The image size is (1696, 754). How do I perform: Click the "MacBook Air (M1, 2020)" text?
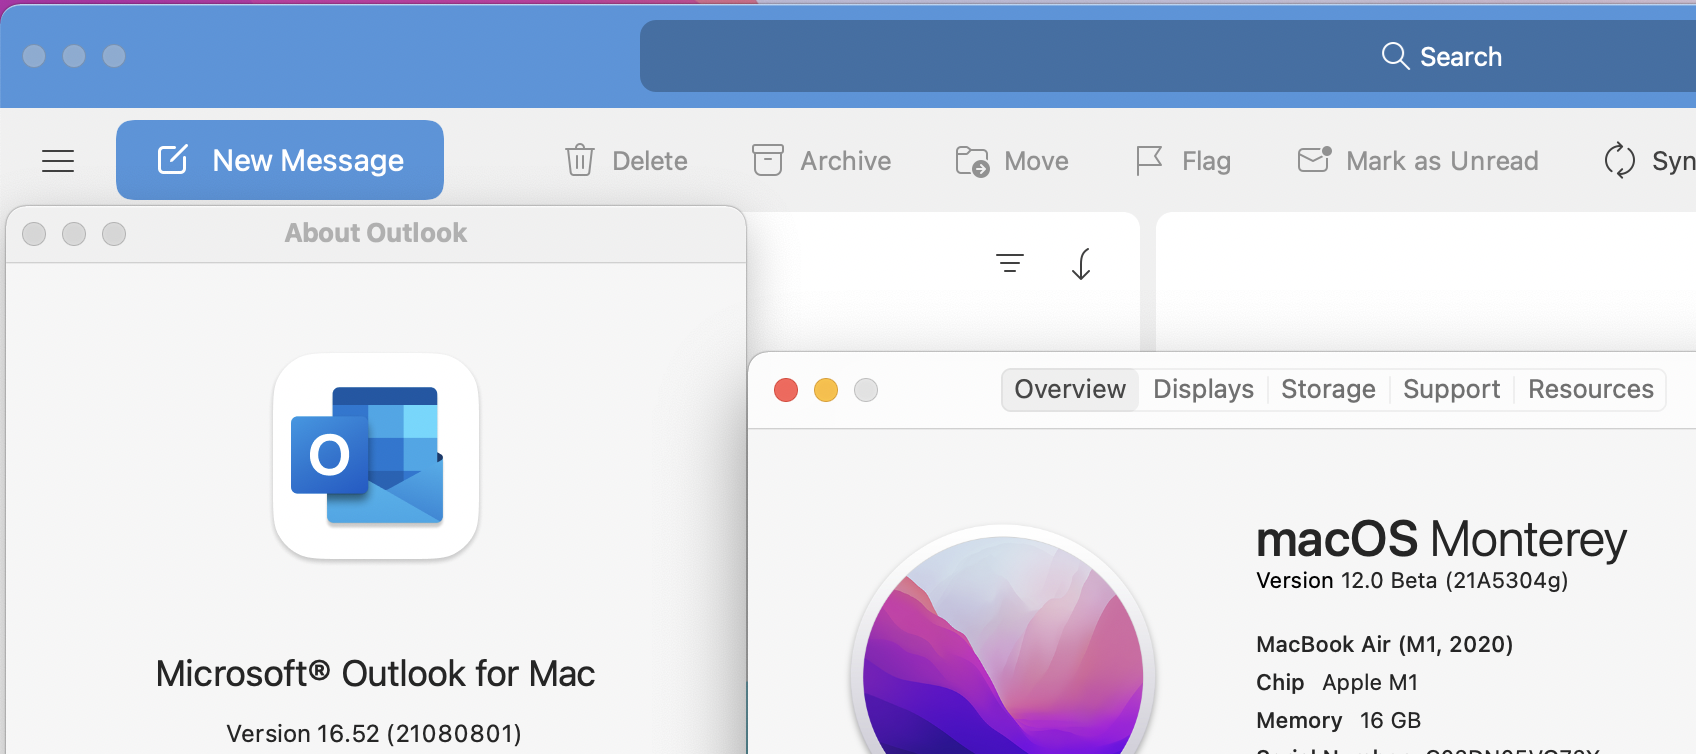pyautogui.click(x=1384, y=645)
